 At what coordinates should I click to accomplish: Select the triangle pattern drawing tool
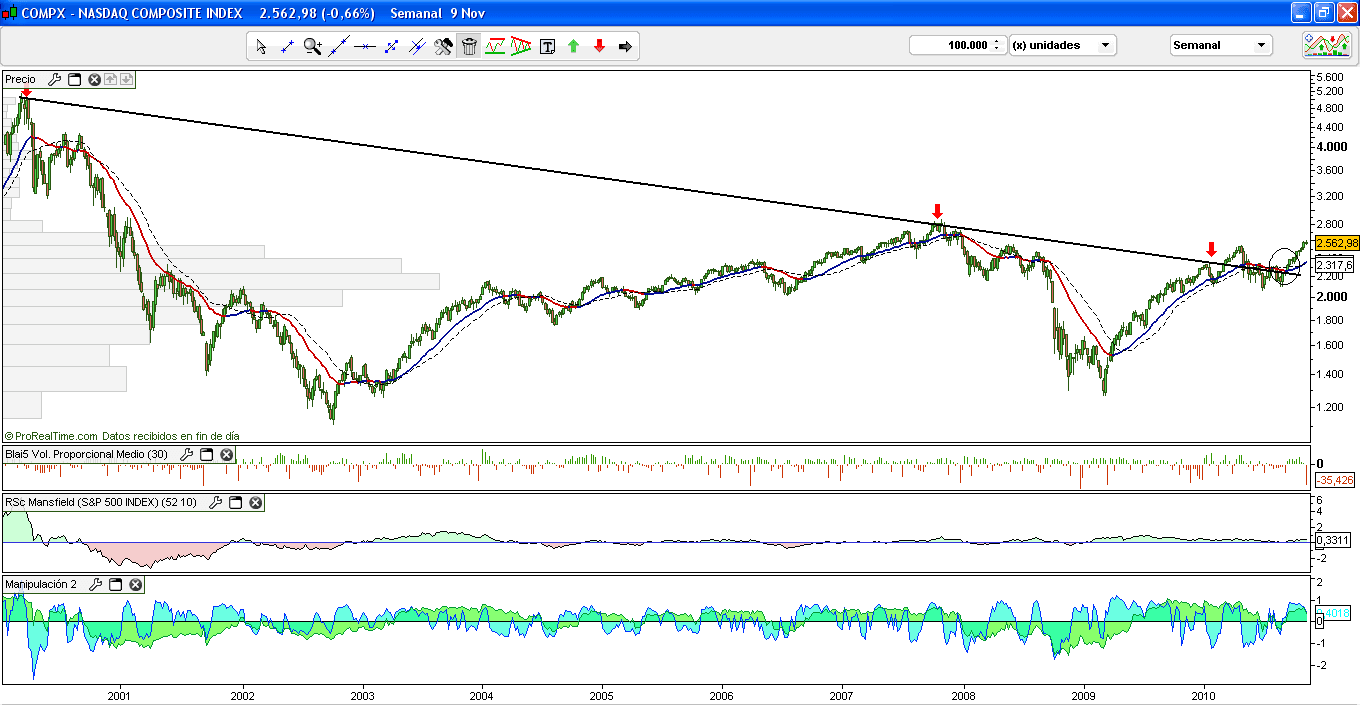[521, 46]
